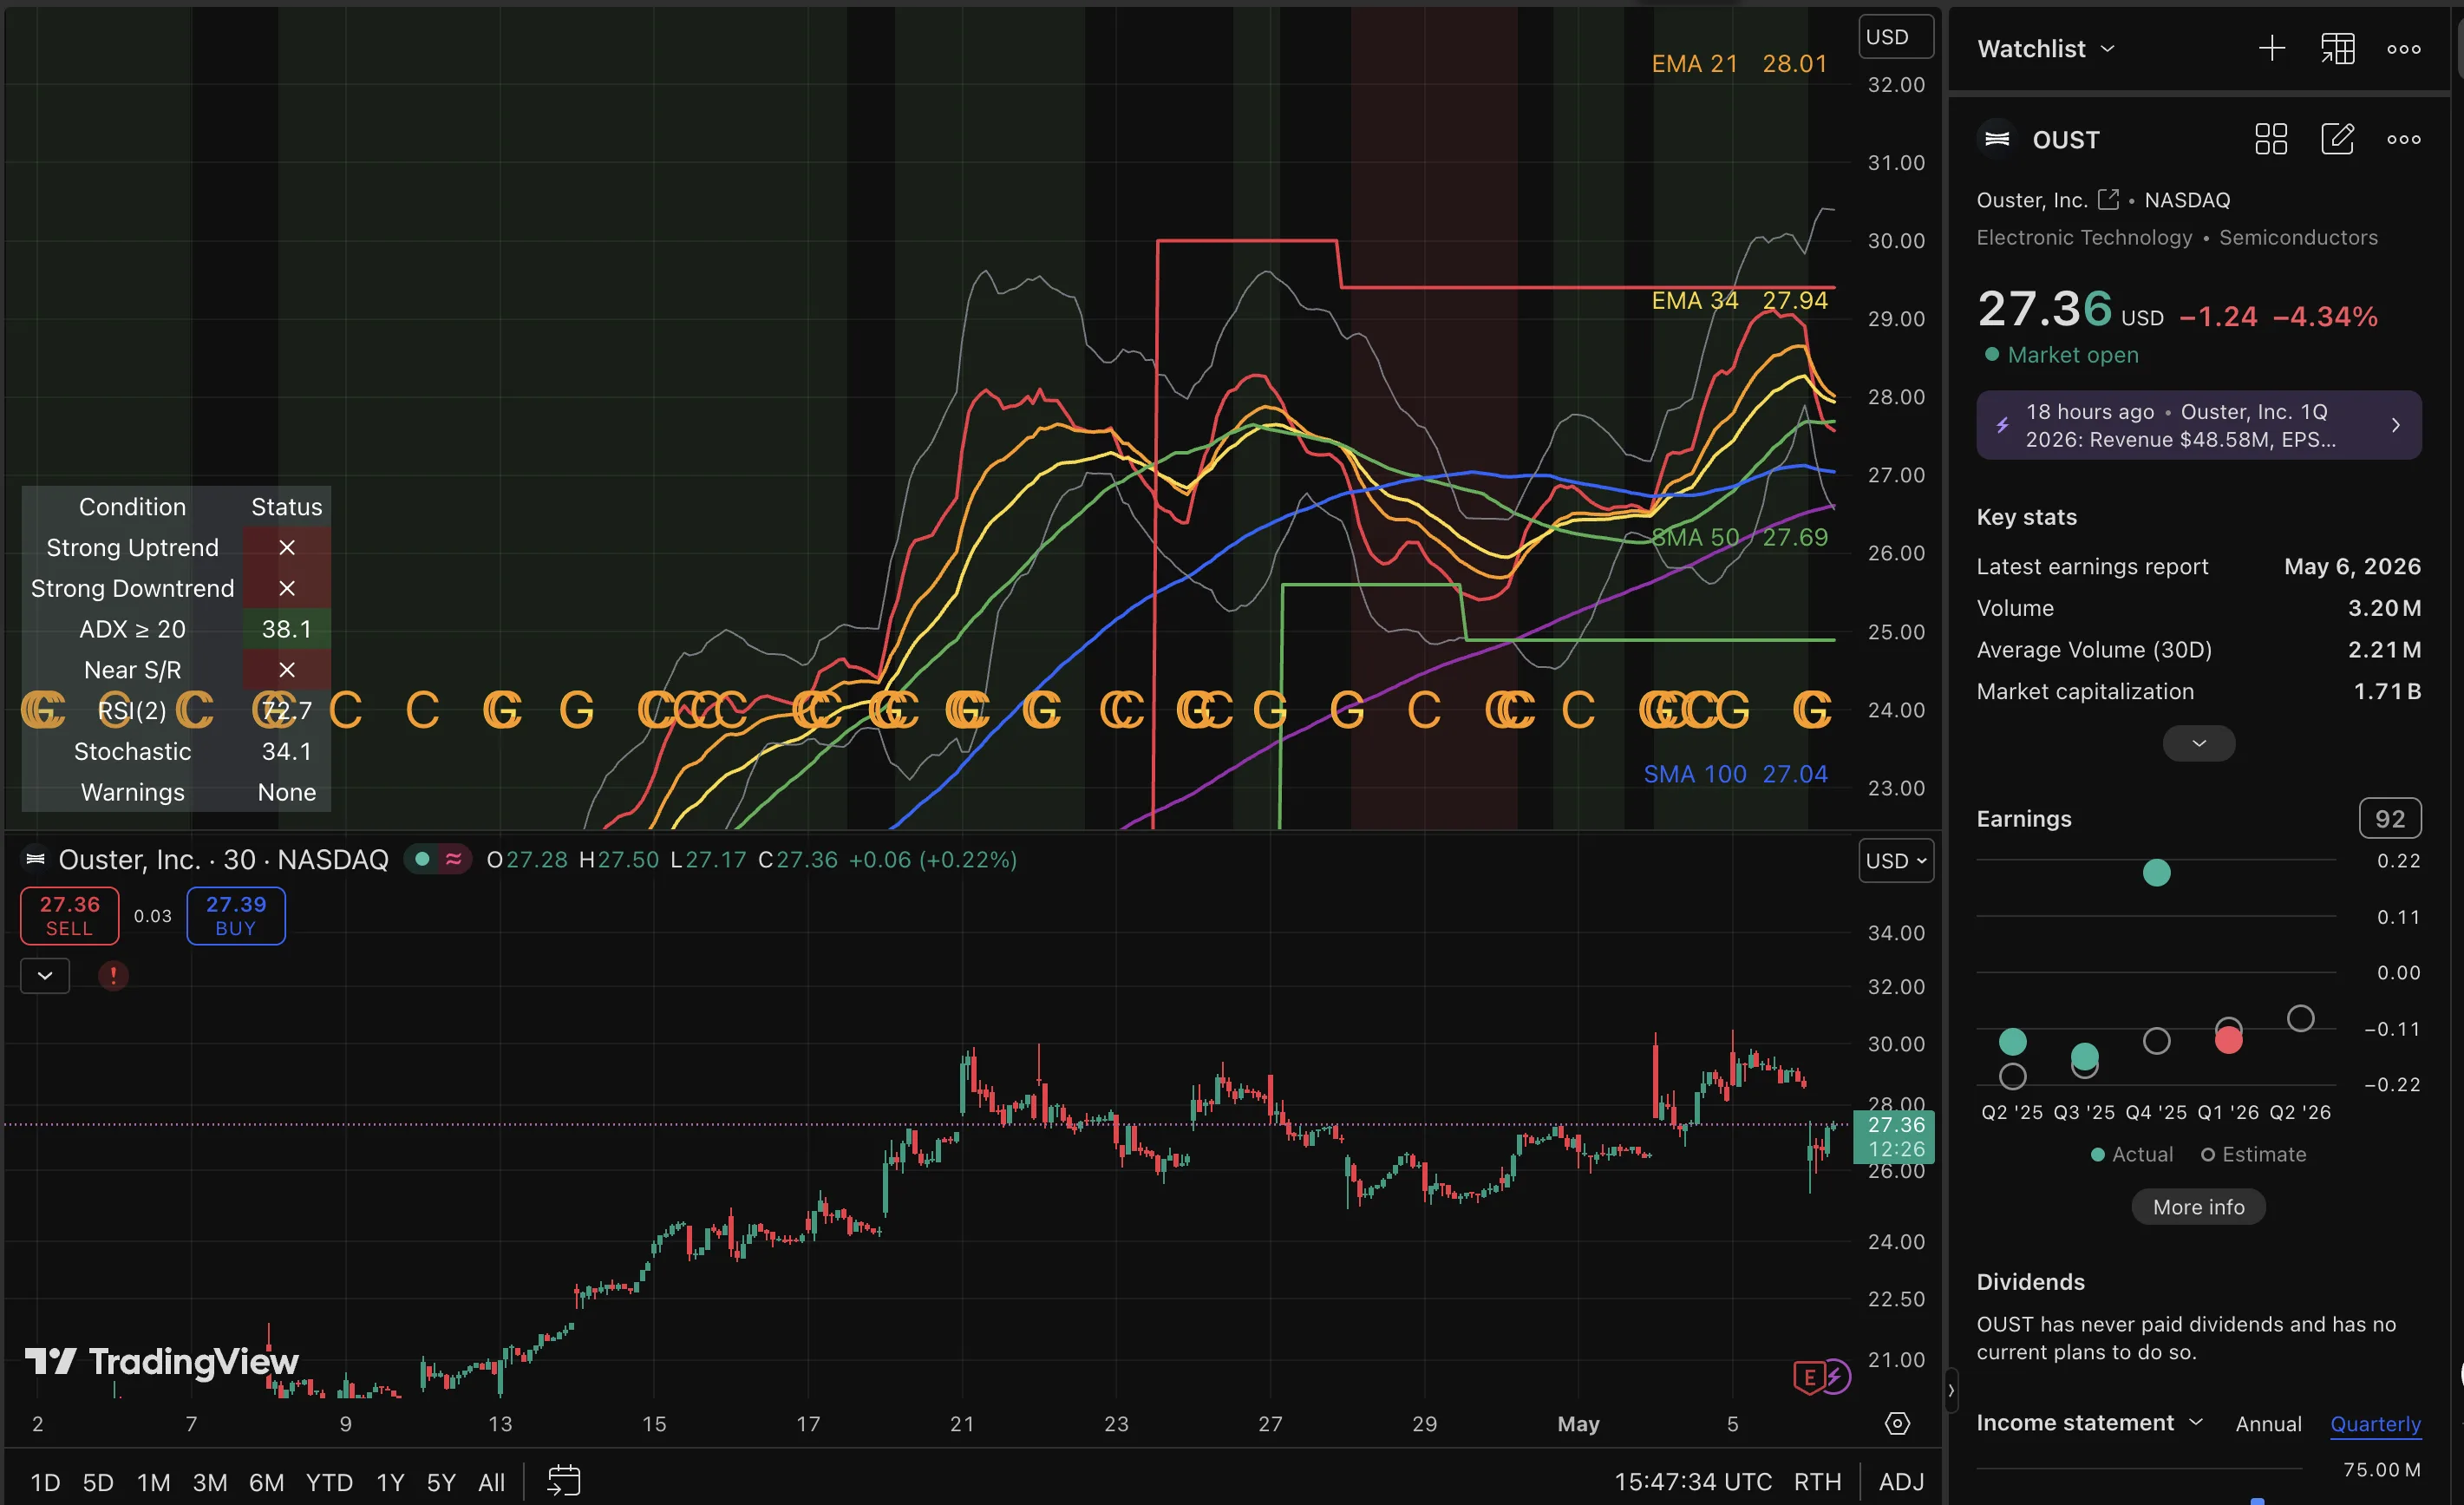Click the Q1 '26 red actual earnings dot
The height and width of the screenshot is (1505, 2464).
tap(2228, 1040)
